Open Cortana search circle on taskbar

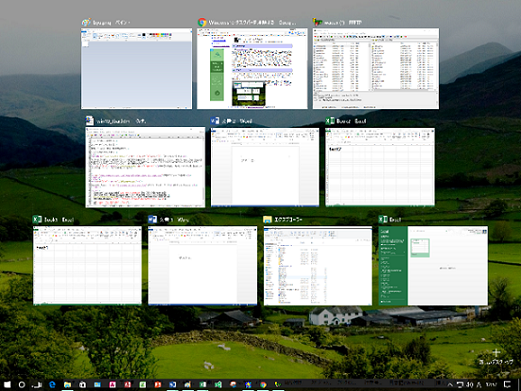coord(22,385)
